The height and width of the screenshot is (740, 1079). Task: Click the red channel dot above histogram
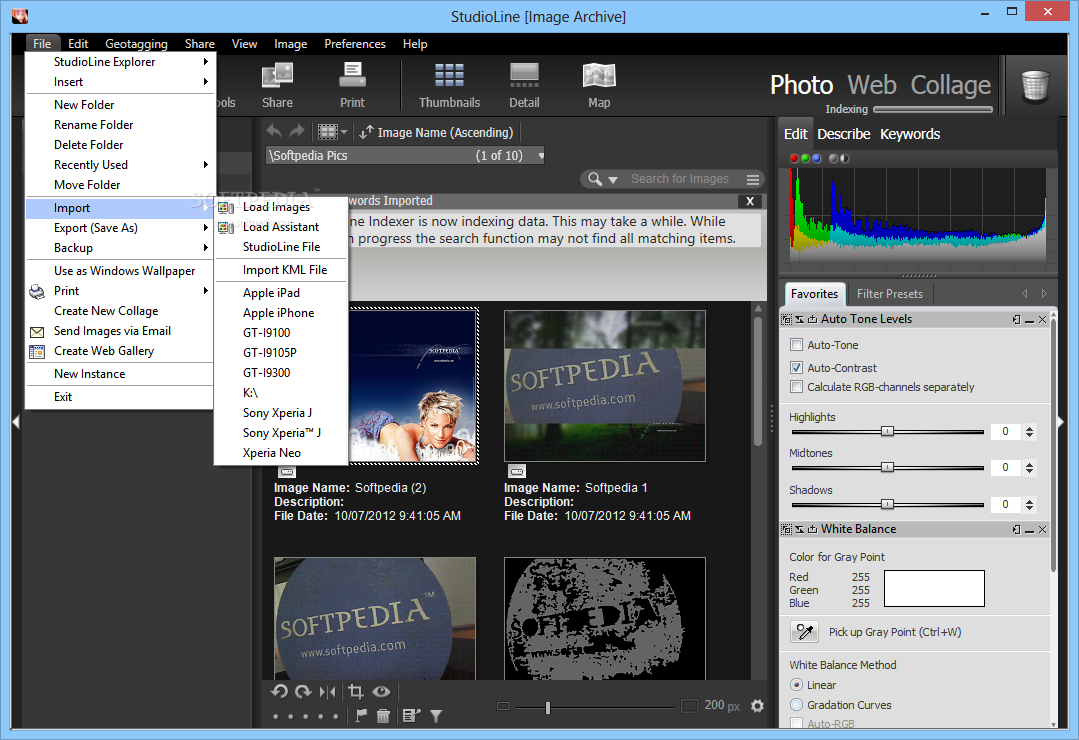pyautogui.click(x=793, y=158)
